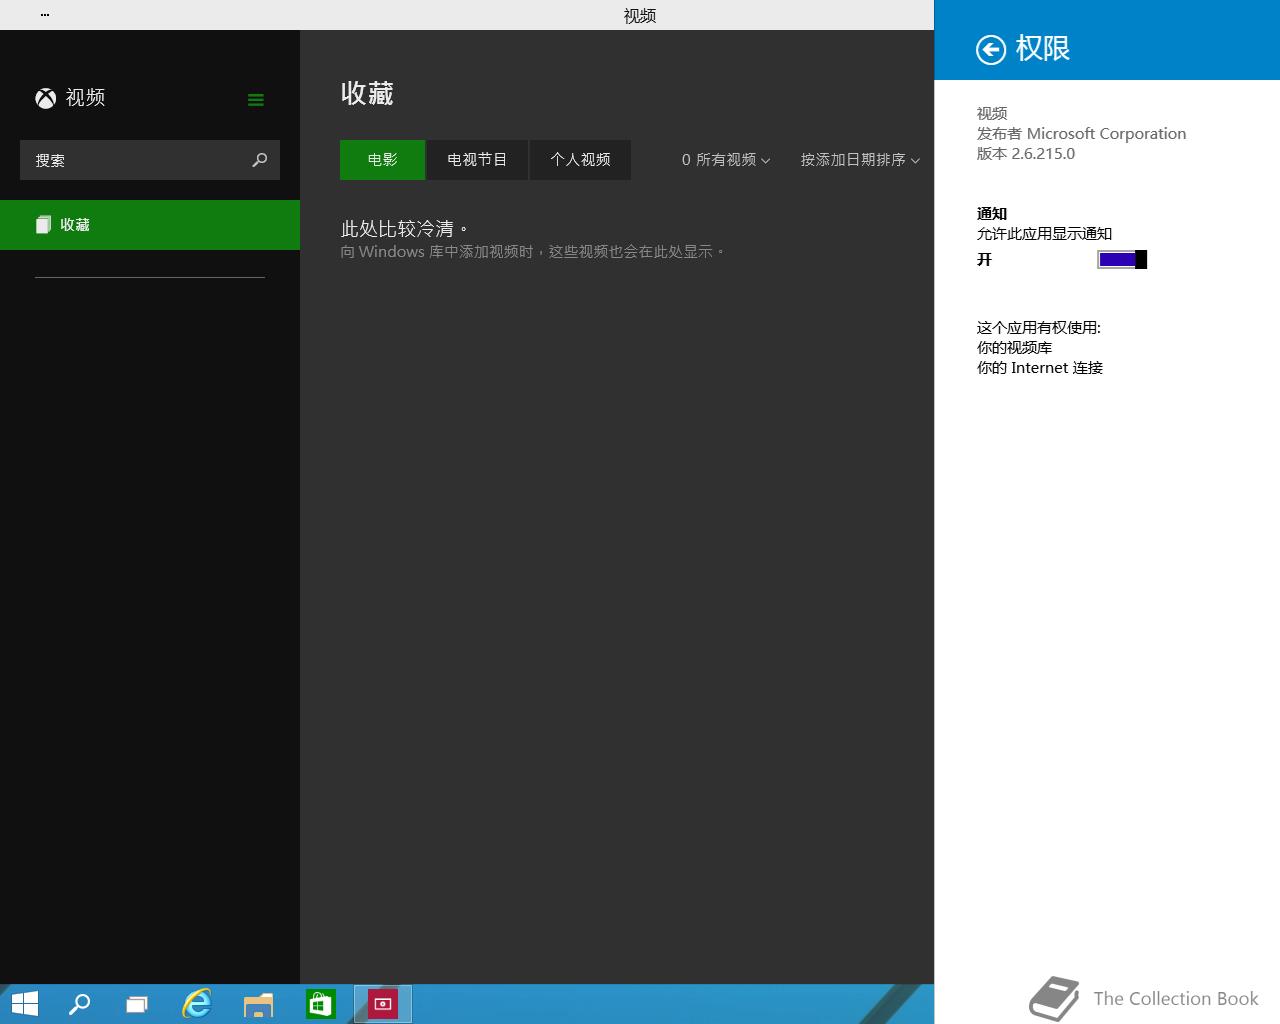
Task: Click 你的 Internet 连接 permission entry
Action: coord(1039,368)
